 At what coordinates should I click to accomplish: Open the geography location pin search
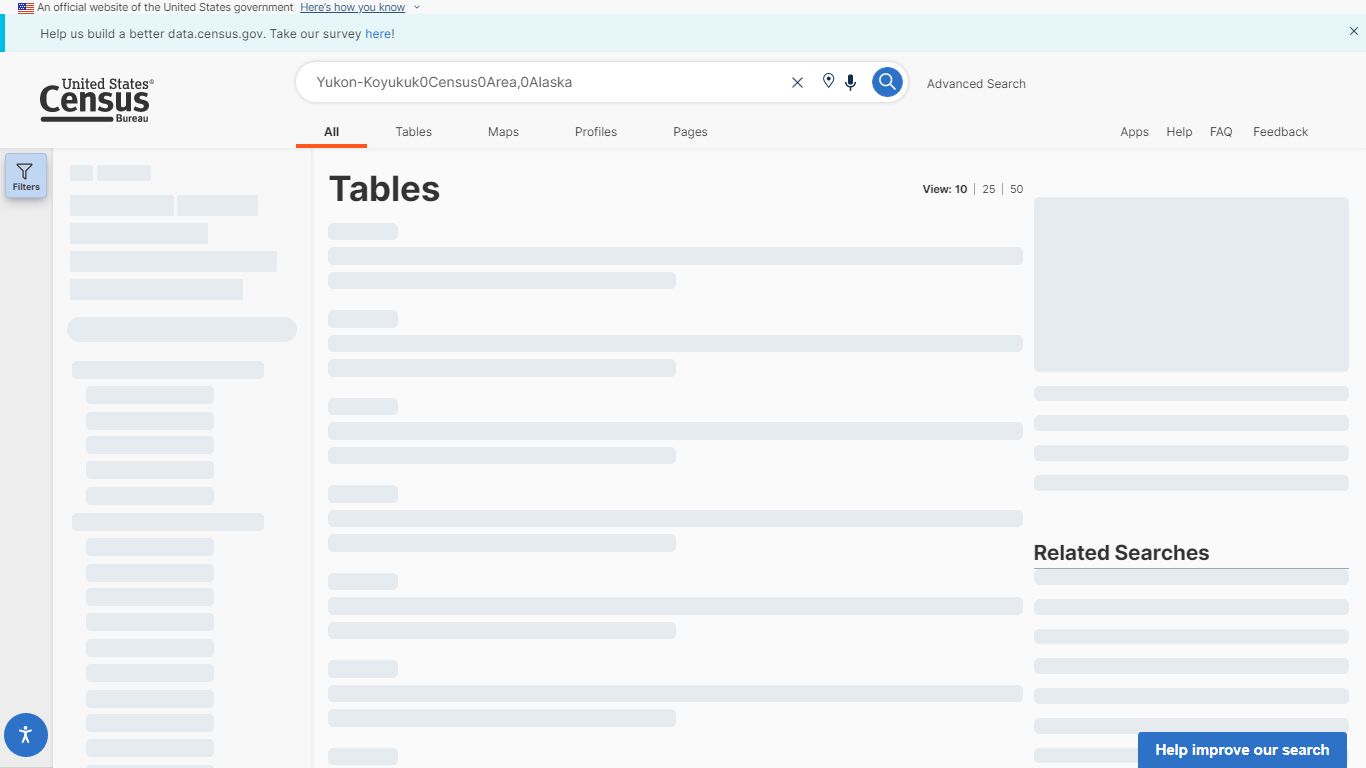[828, 81]
